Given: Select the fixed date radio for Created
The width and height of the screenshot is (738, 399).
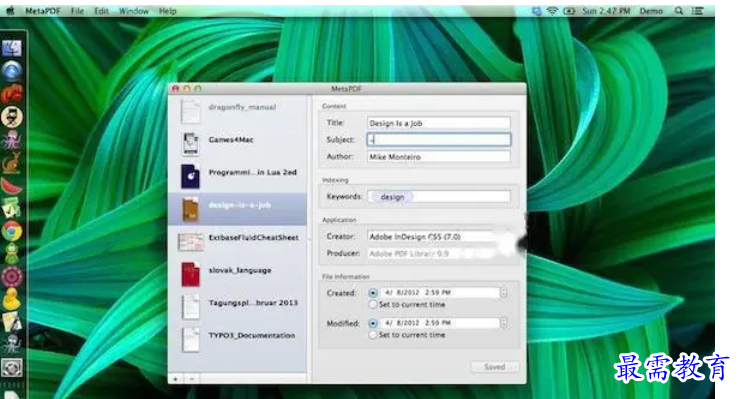Looking at the screenshot, I should (x=373, y=293).
